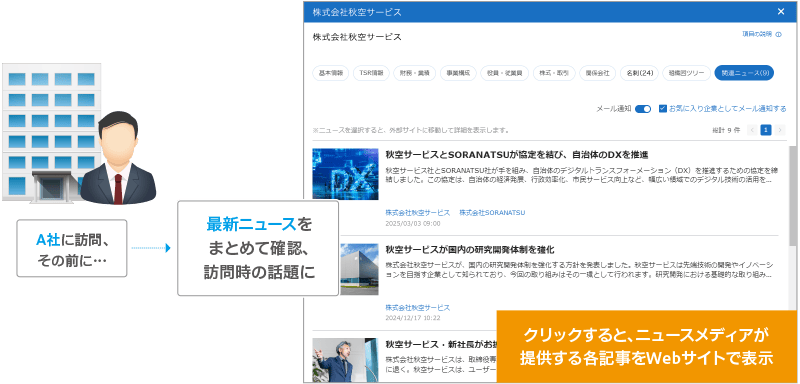Open the 項目の説明 help link
The width and height of the screenshot is (800, 384).
coord(757,34)
